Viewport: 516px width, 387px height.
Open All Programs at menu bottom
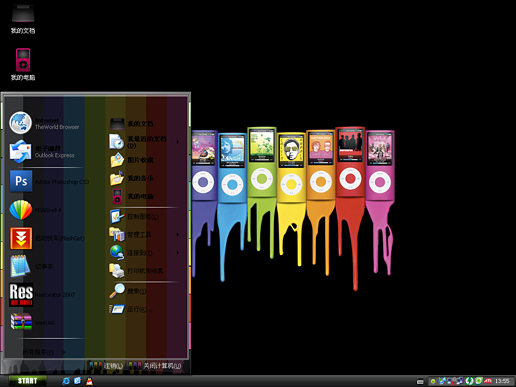pyautogui.click(x=44, y=352)
